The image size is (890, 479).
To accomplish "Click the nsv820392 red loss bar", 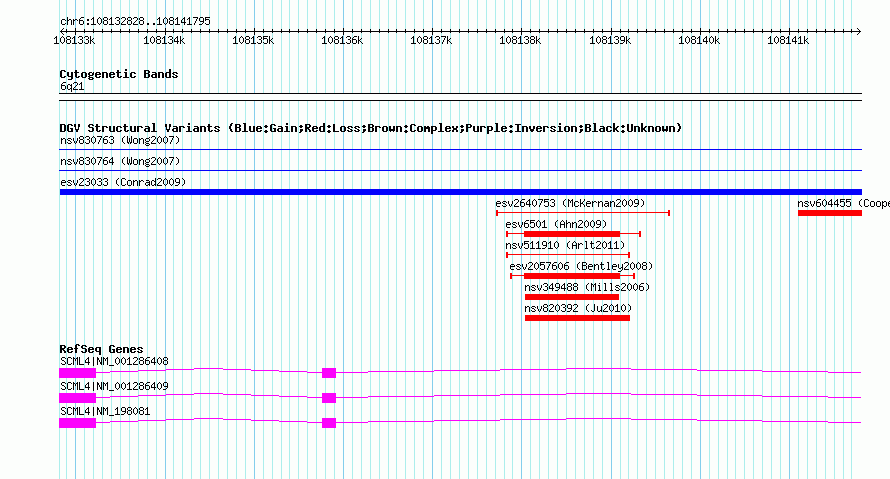I will point(577,318).
